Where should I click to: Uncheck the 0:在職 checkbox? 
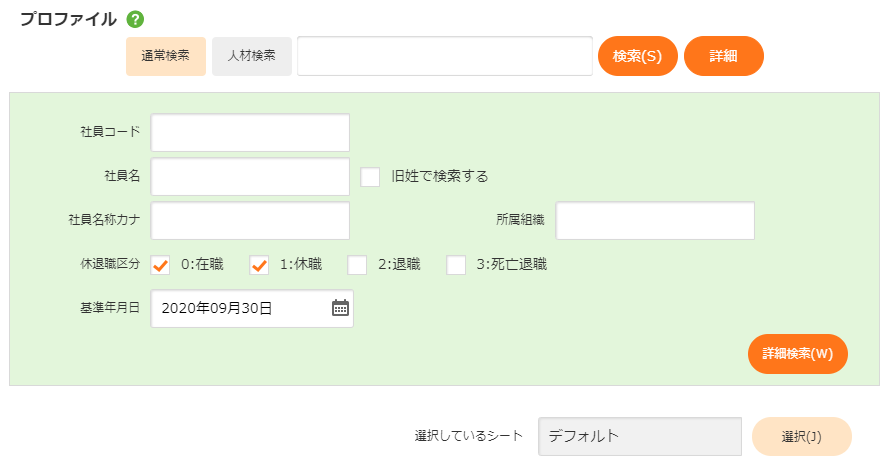click(160, 265)
